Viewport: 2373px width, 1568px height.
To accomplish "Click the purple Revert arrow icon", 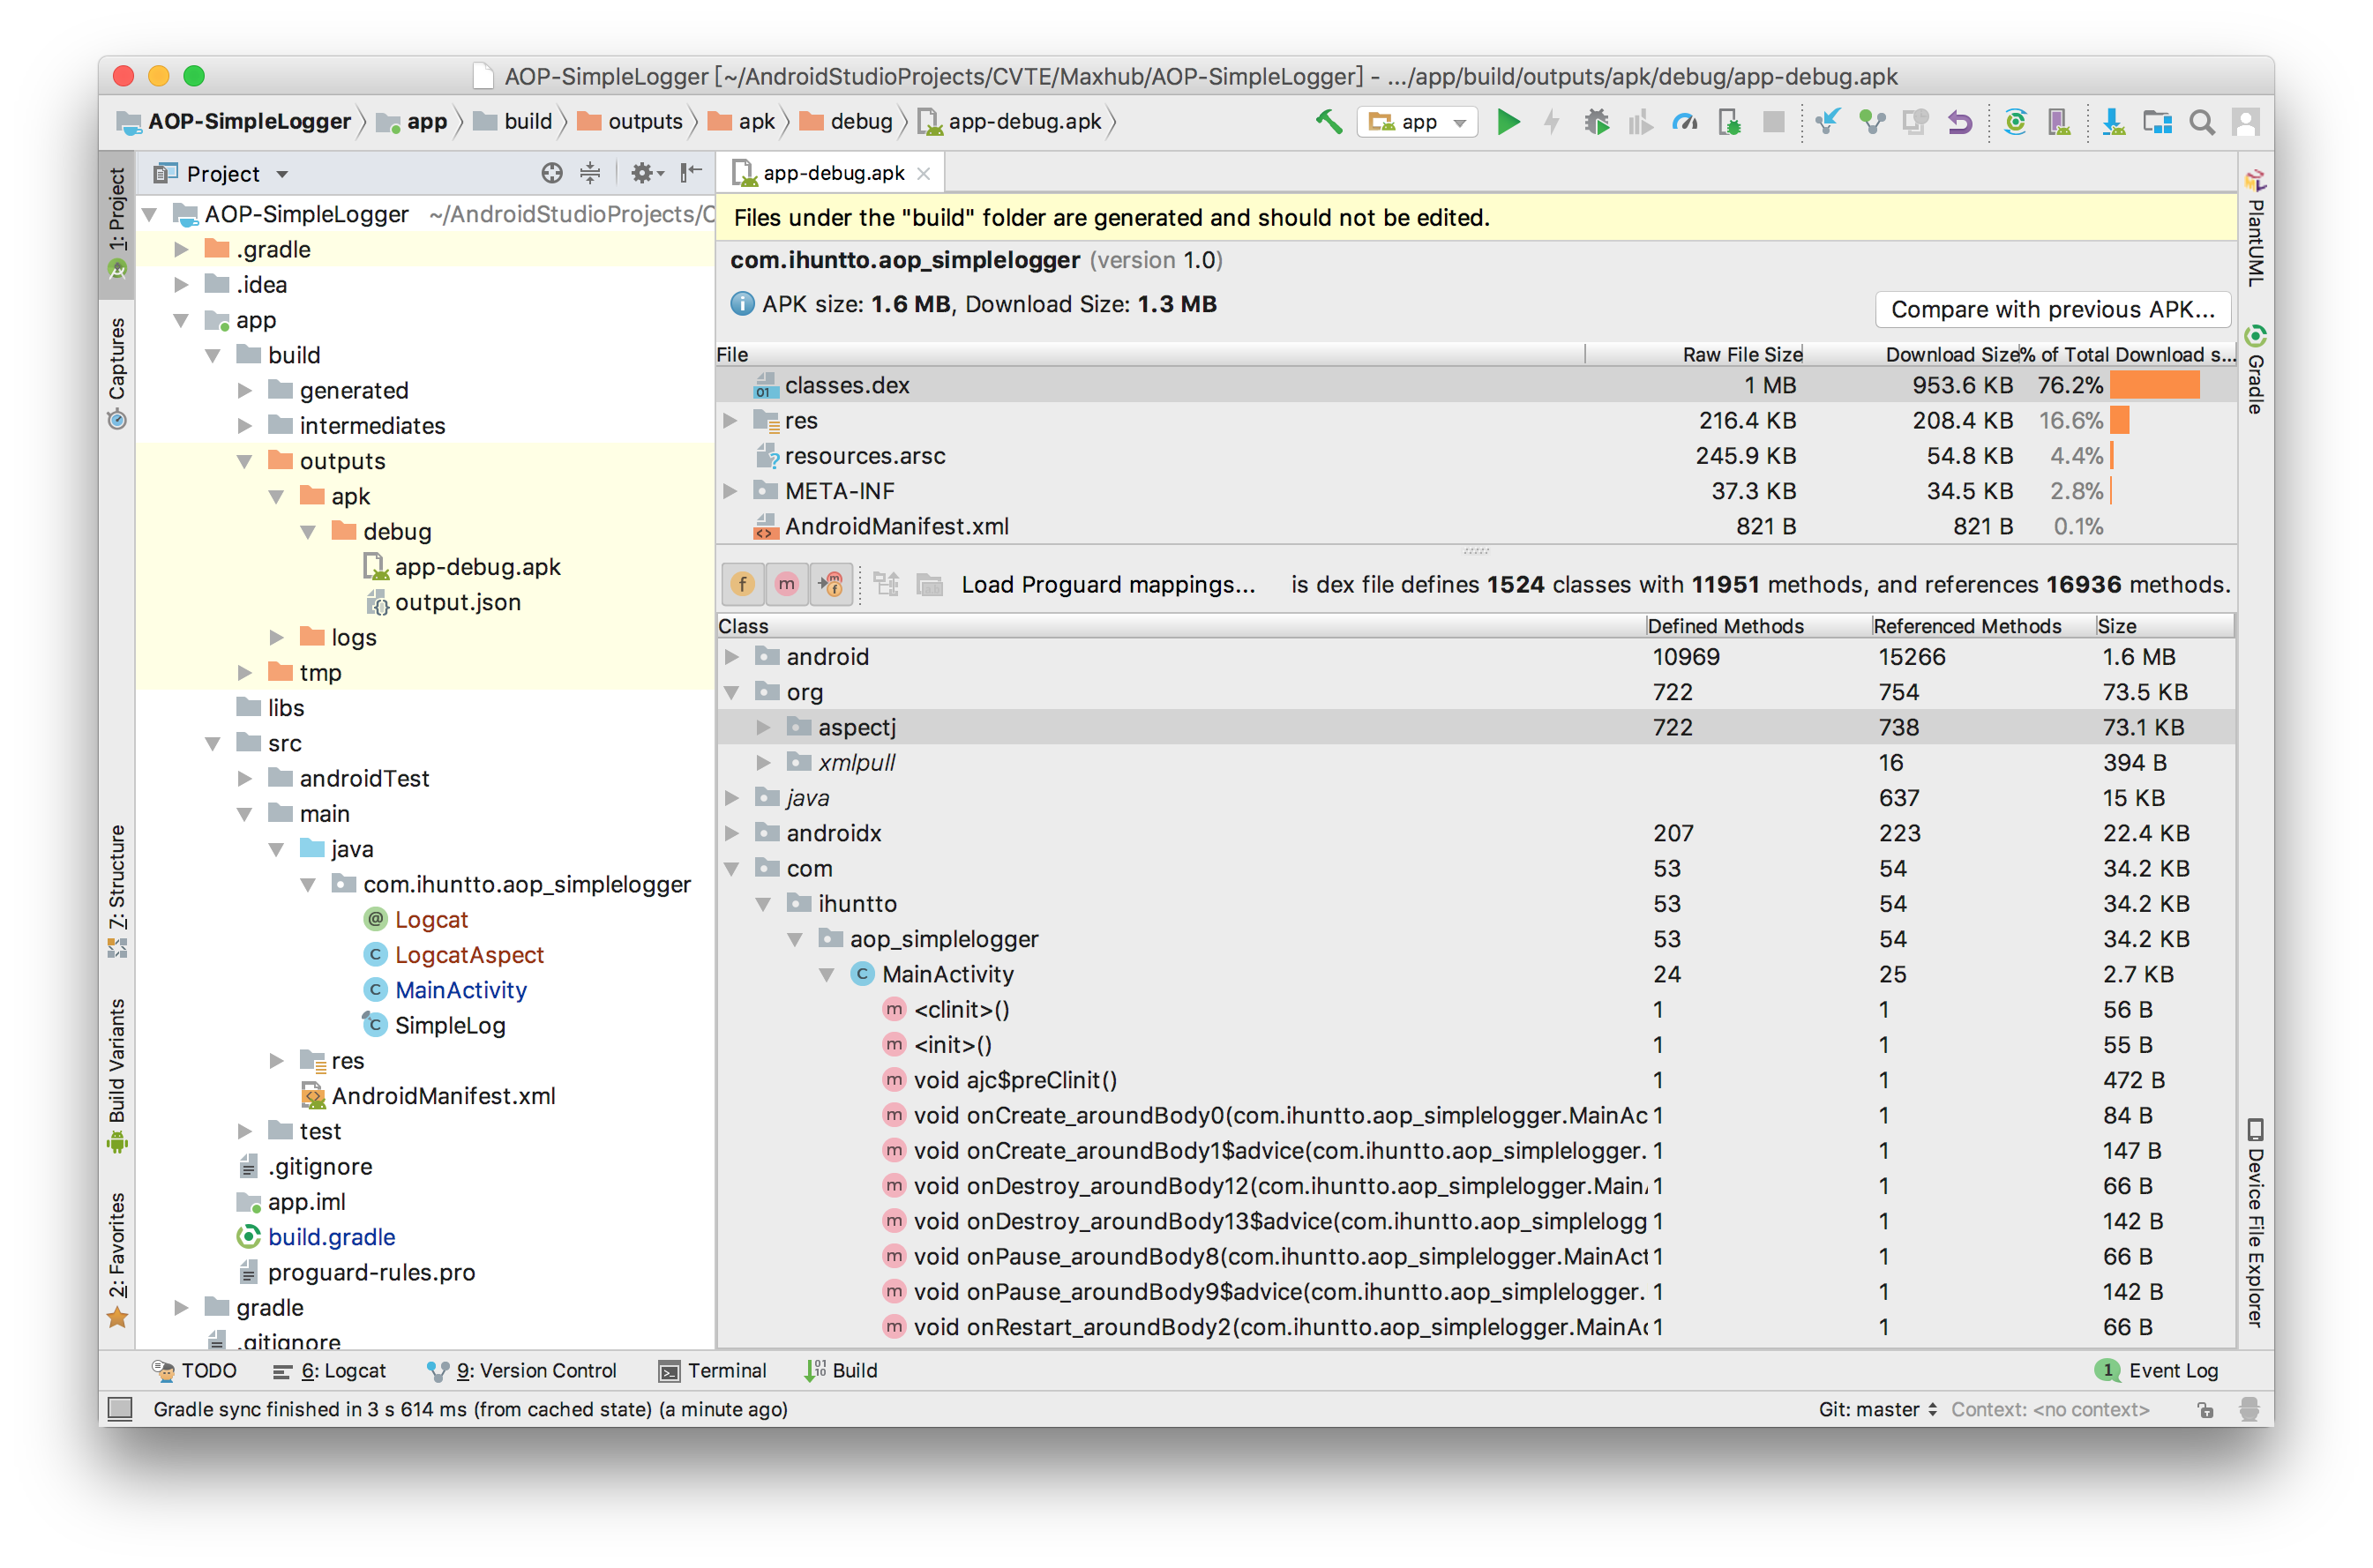I will click(1959, 122).
